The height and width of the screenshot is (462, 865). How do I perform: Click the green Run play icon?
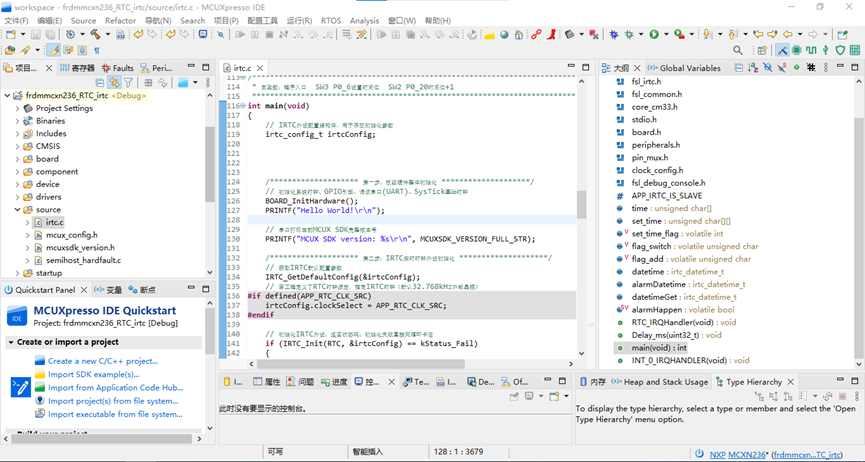[654, 34]
